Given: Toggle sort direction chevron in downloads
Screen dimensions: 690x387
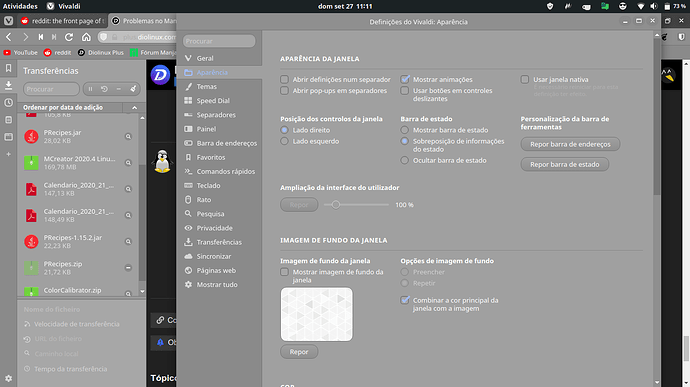Looking at the screenshot, I should click(135, 107).
